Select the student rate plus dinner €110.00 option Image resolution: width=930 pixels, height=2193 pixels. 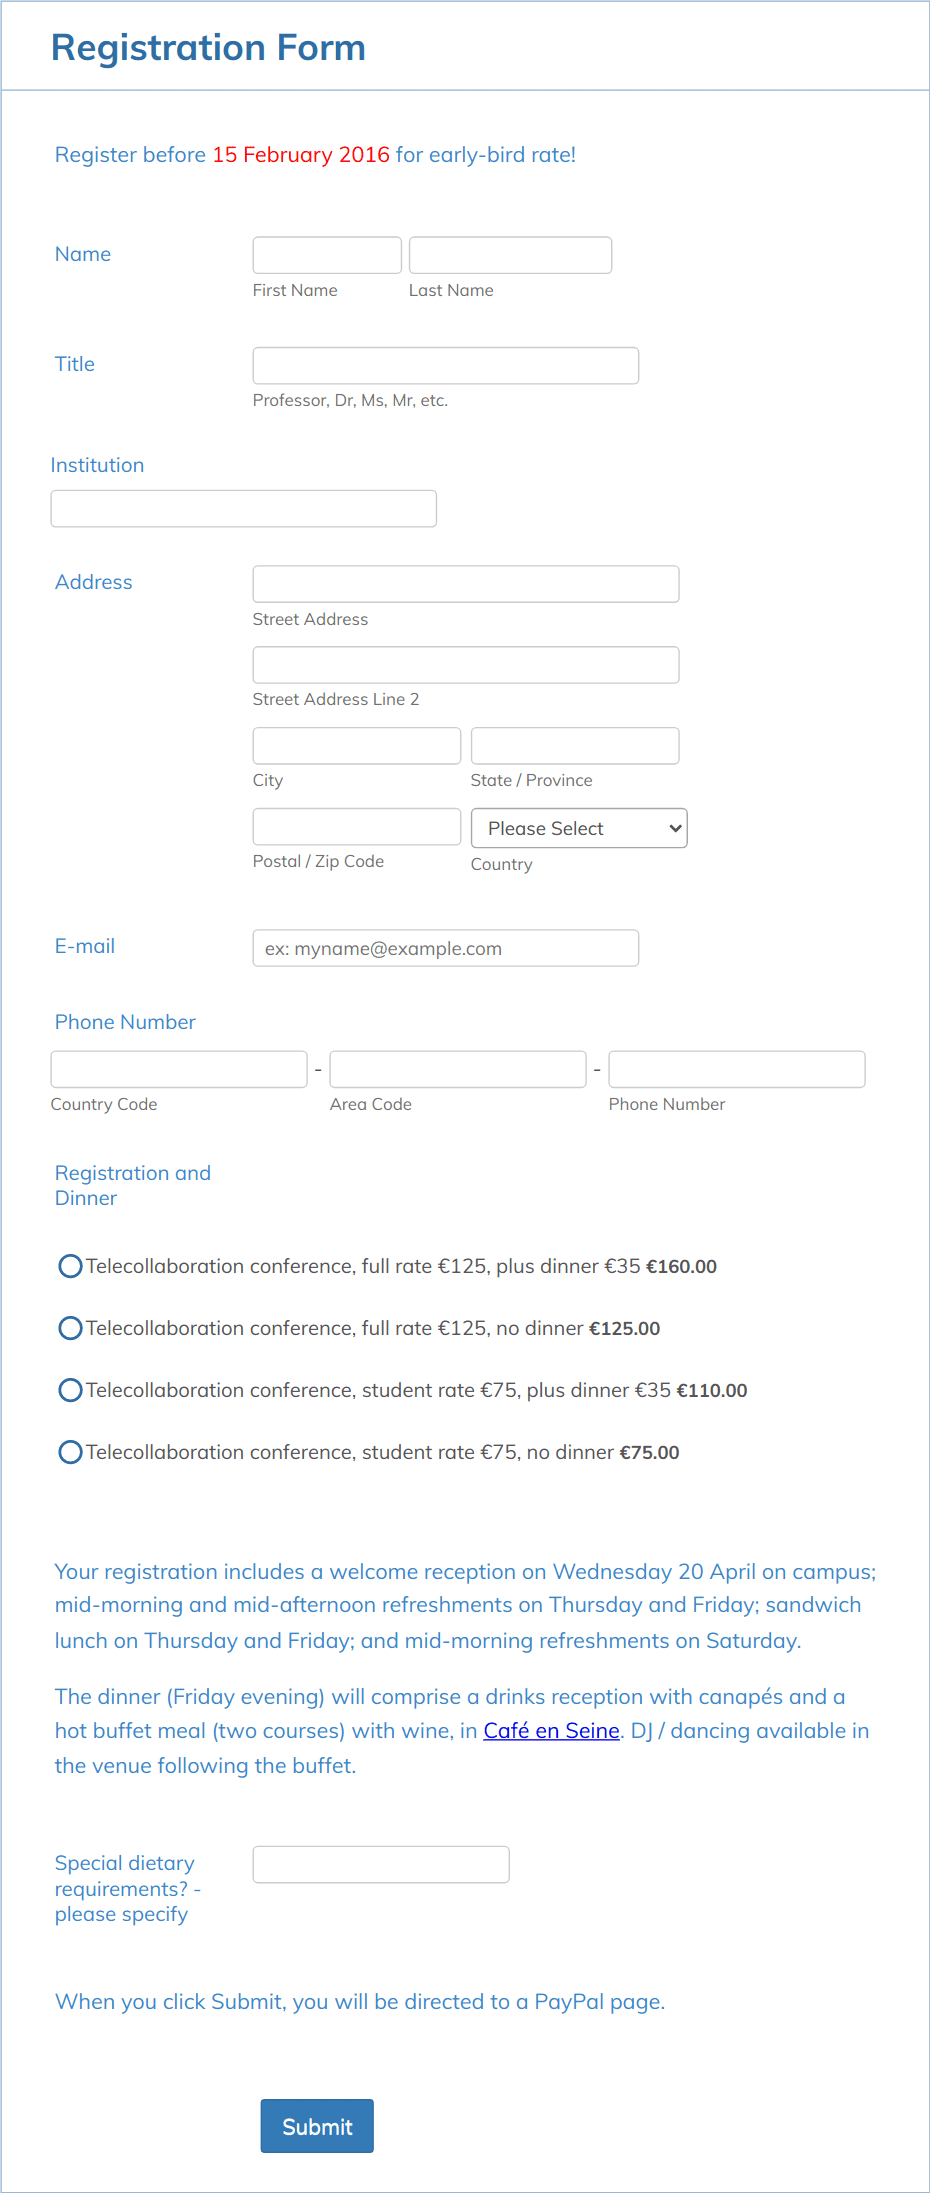click(70, 1390)
